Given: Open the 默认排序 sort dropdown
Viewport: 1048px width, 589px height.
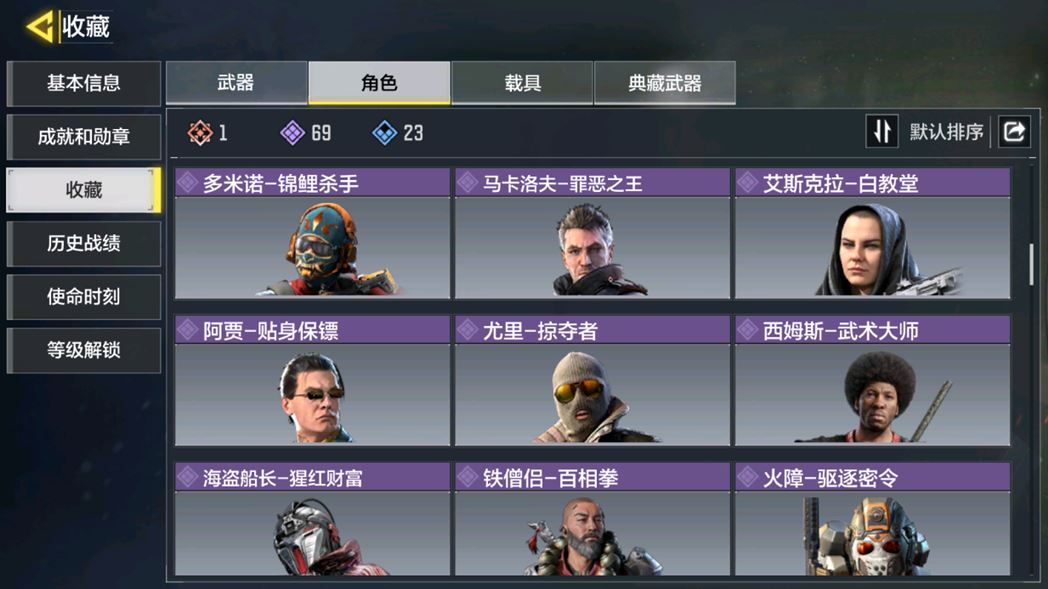Looking at the screenshot, I should pyautogui.click(x=946, y=132).
